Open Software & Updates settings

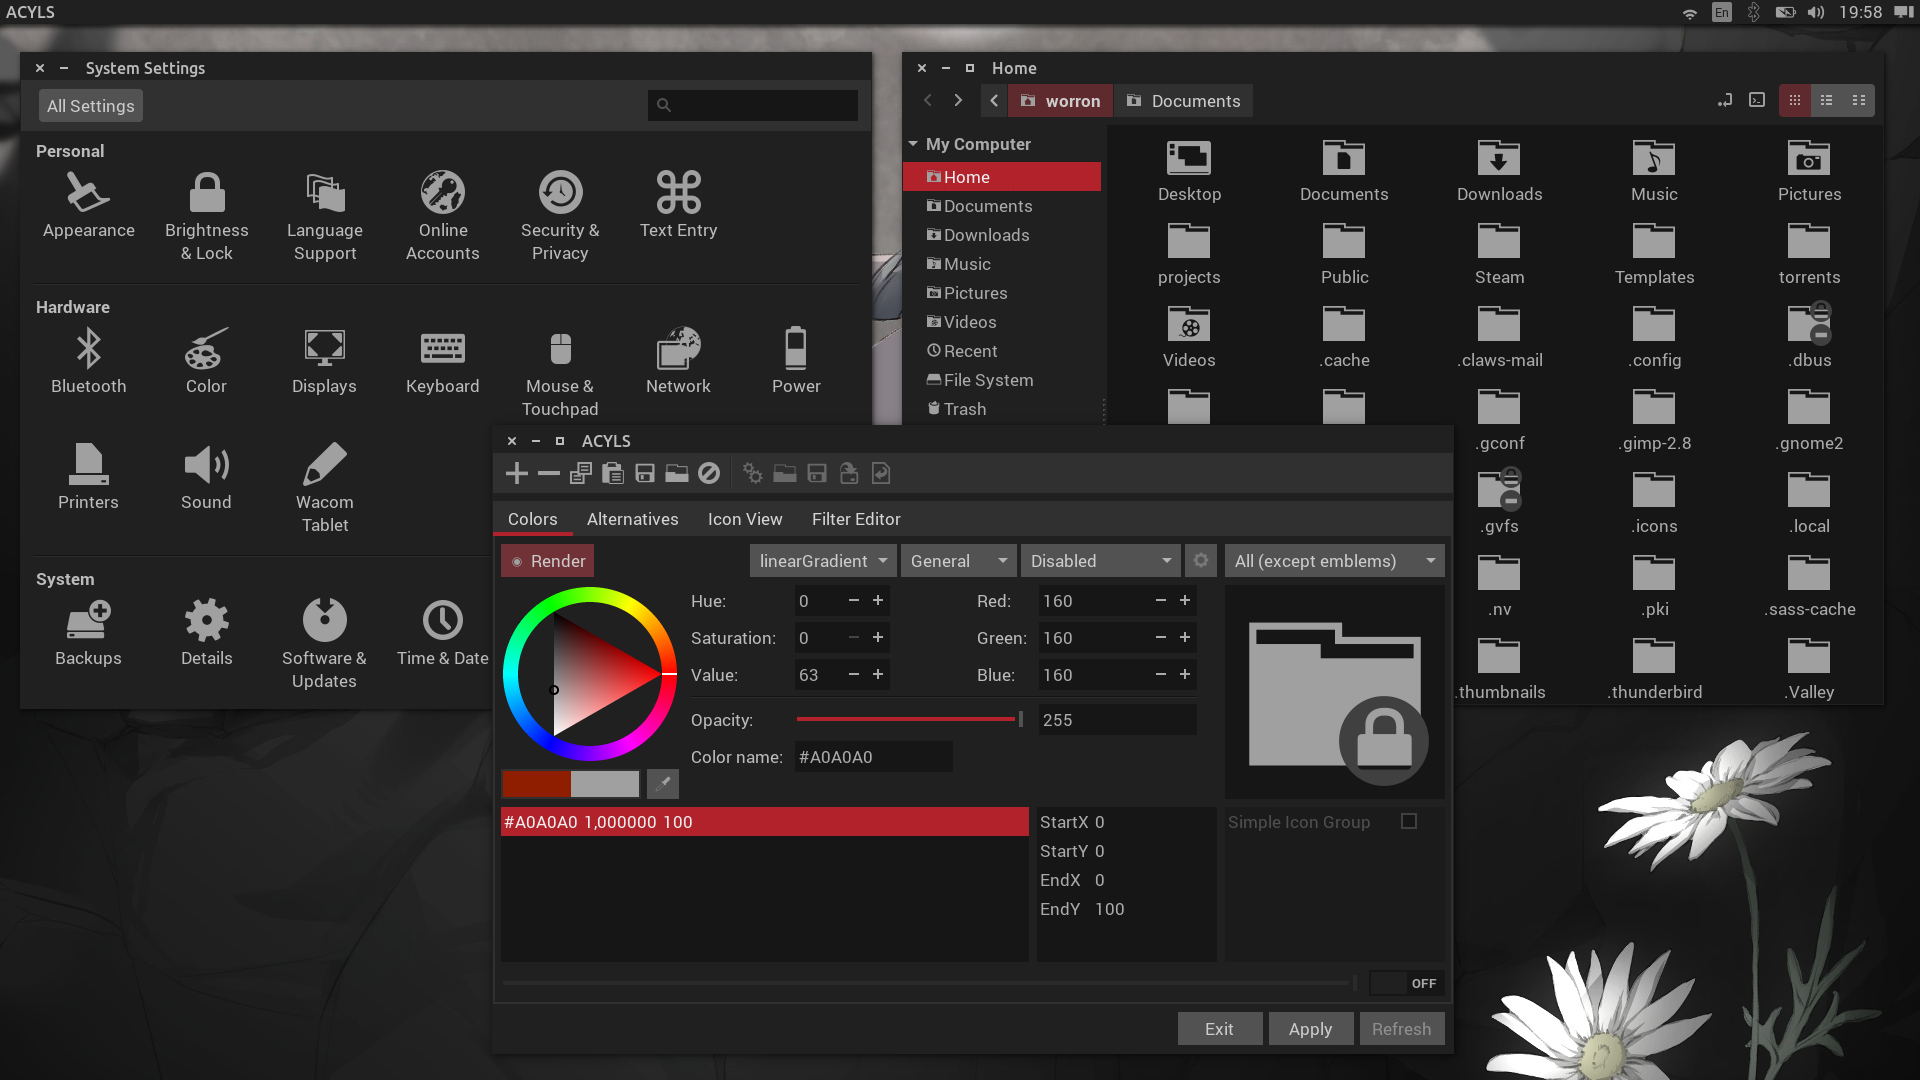(324, 645)
